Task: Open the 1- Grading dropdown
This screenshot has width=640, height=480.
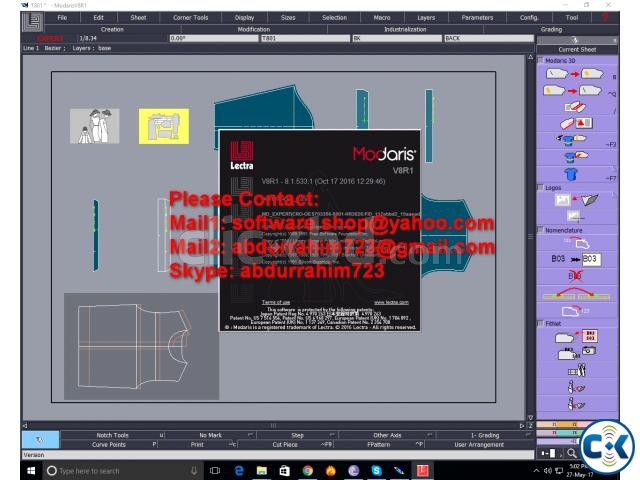Action: (485, 435)
